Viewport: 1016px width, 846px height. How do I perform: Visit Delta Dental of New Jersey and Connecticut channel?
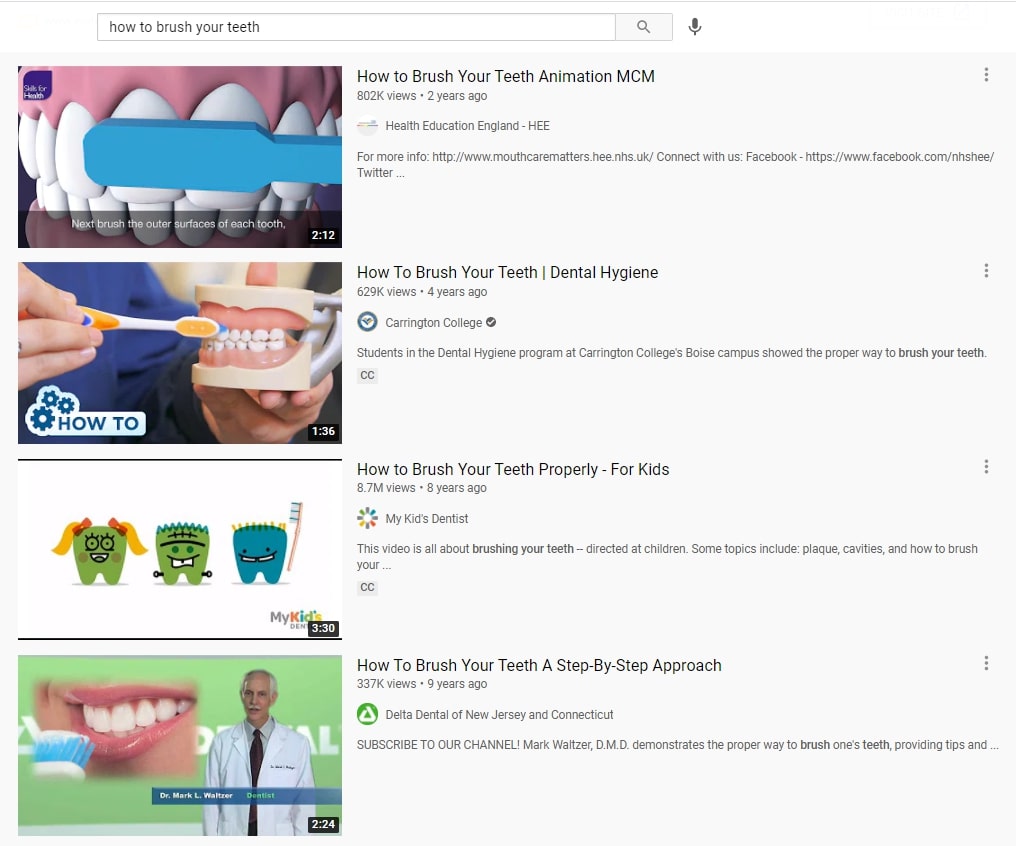point(499,715)
